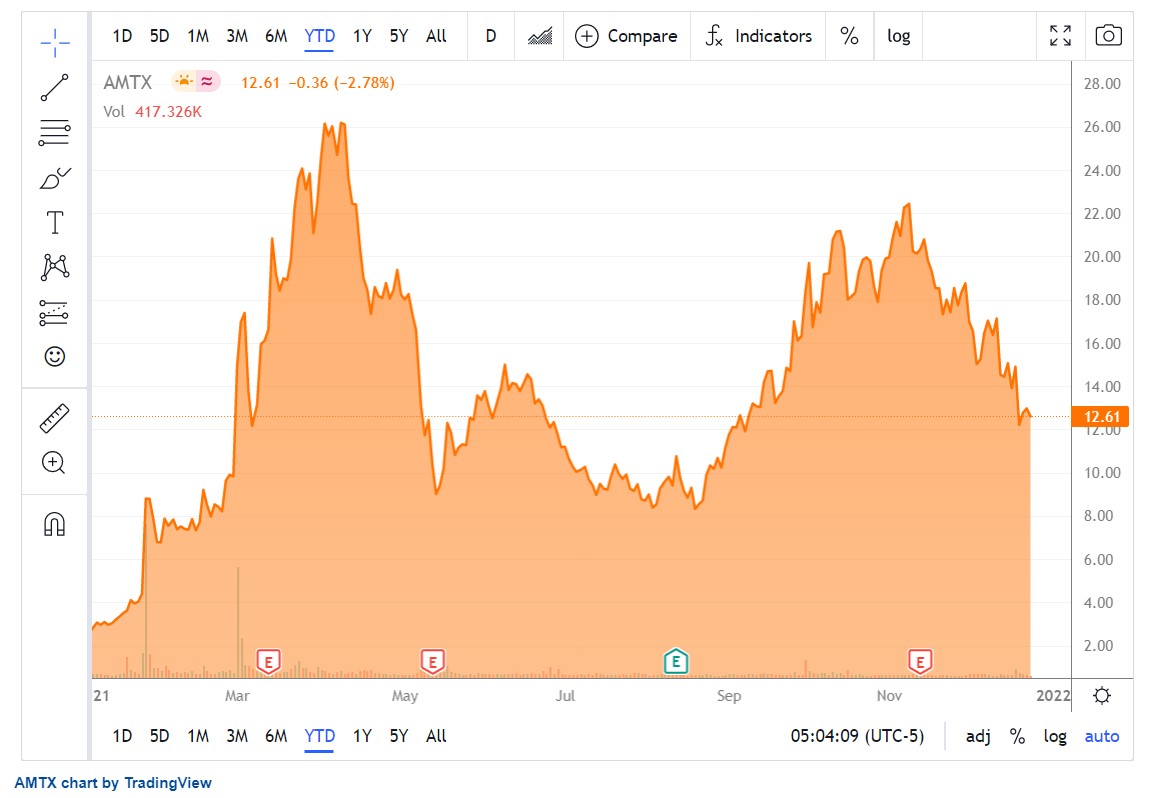1150x798 pixels.
Task: Open the November earnings E marker
Action: (x=920, y=662)
